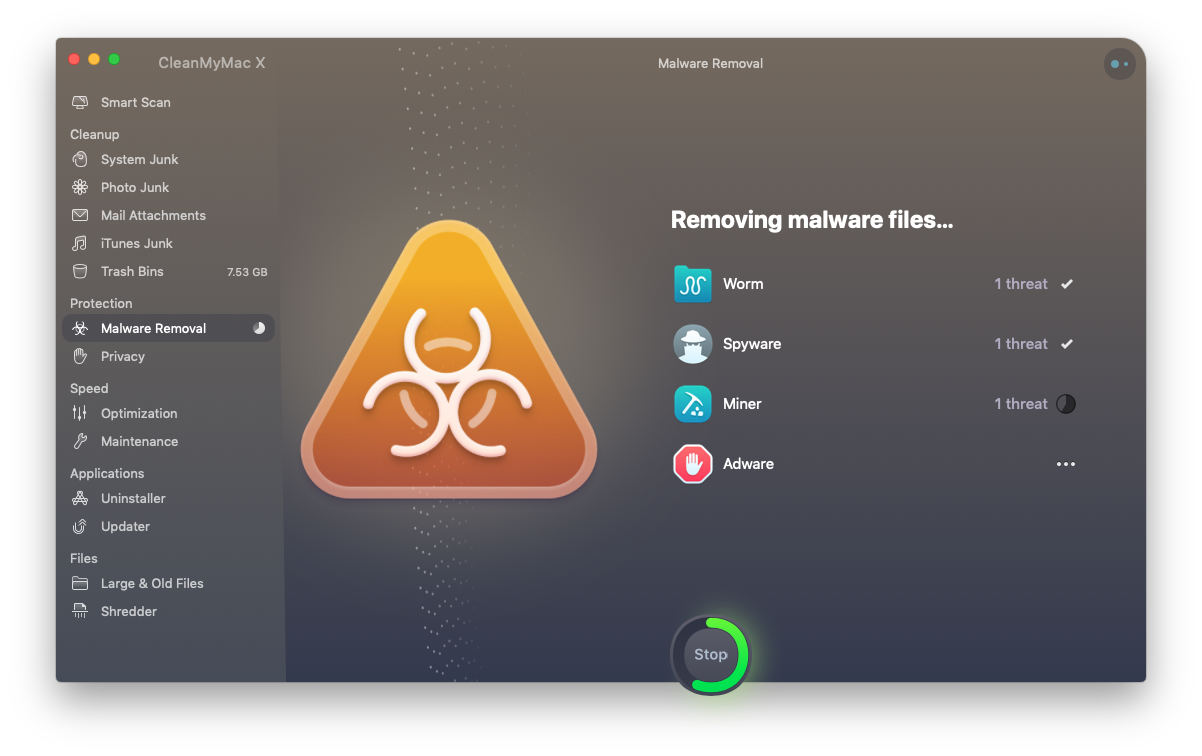Viewport: 1202px width, 756px height.
Task: Click the Worm threat category icon
Action: [x=693, y=284]
